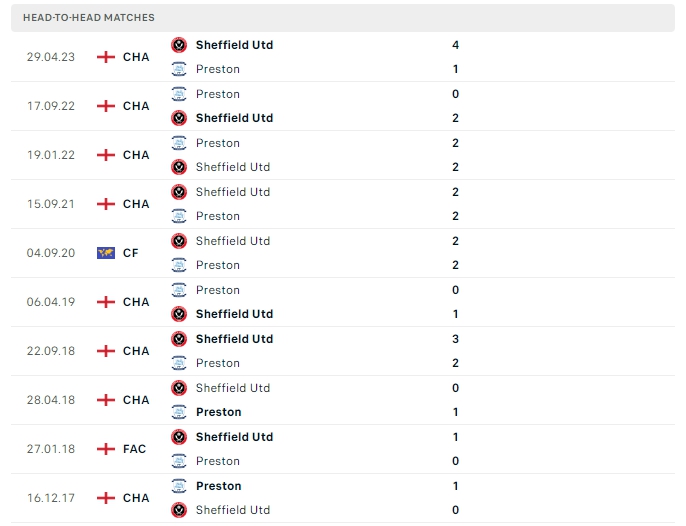Viewport: 686px width, 526px height.
Task: Click Preston crest in 16.12.17 match
Action: point(179,486)
